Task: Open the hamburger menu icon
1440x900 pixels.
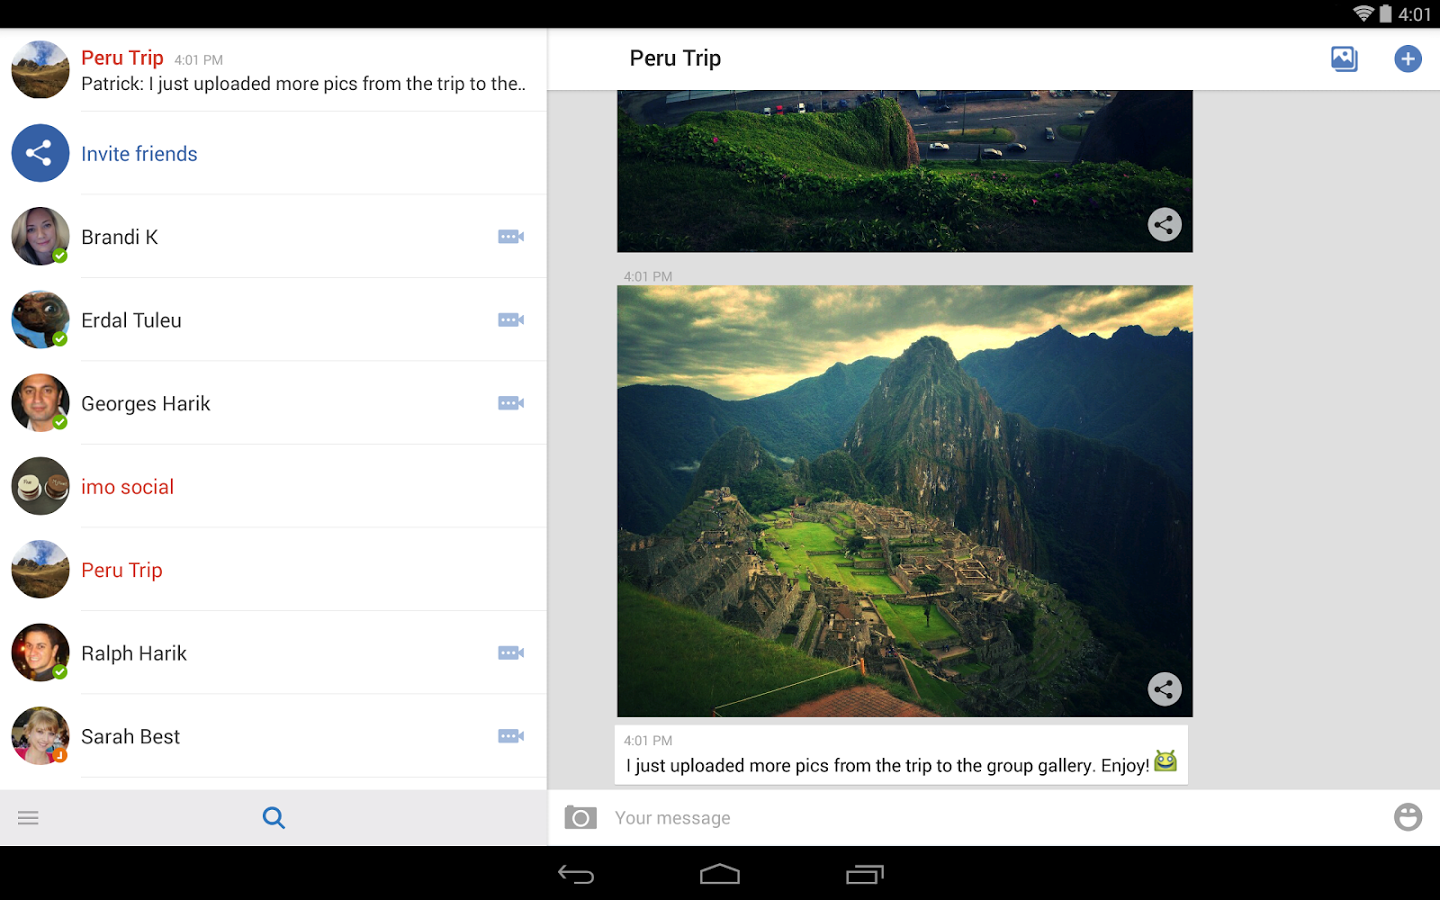Action: 28,818
